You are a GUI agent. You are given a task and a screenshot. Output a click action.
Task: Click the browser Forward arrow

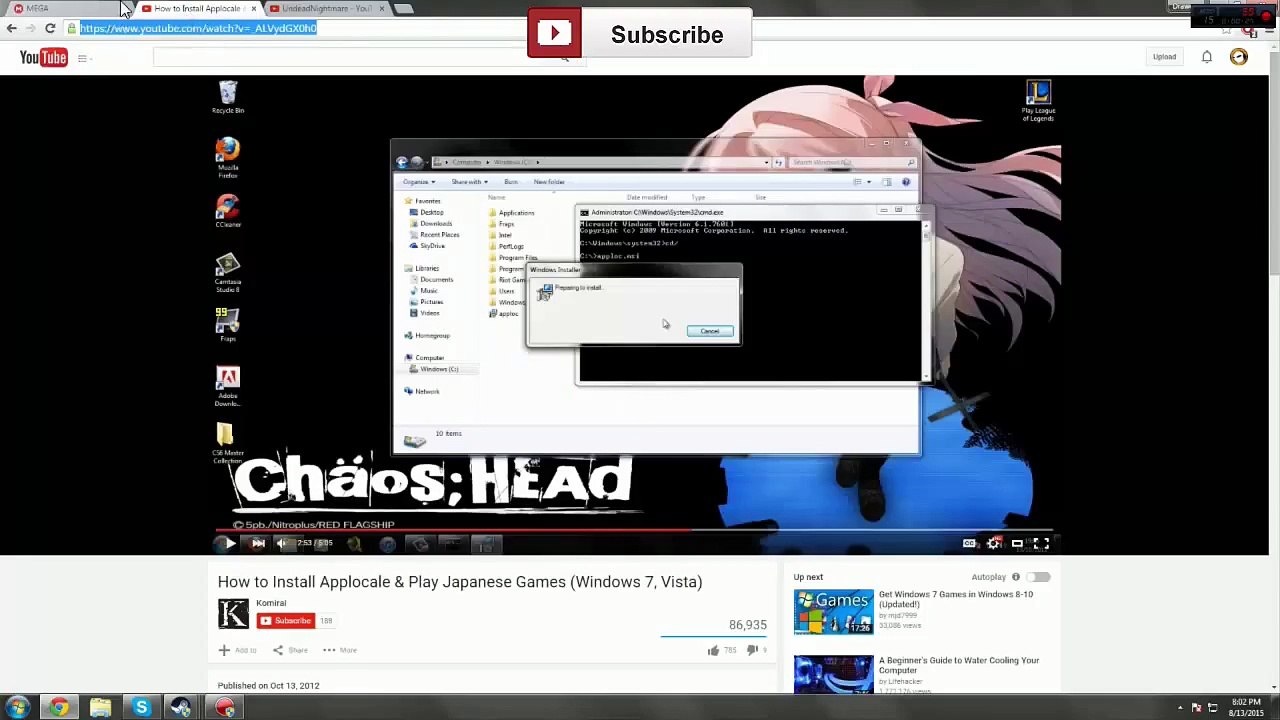click(x=31, y=28)
